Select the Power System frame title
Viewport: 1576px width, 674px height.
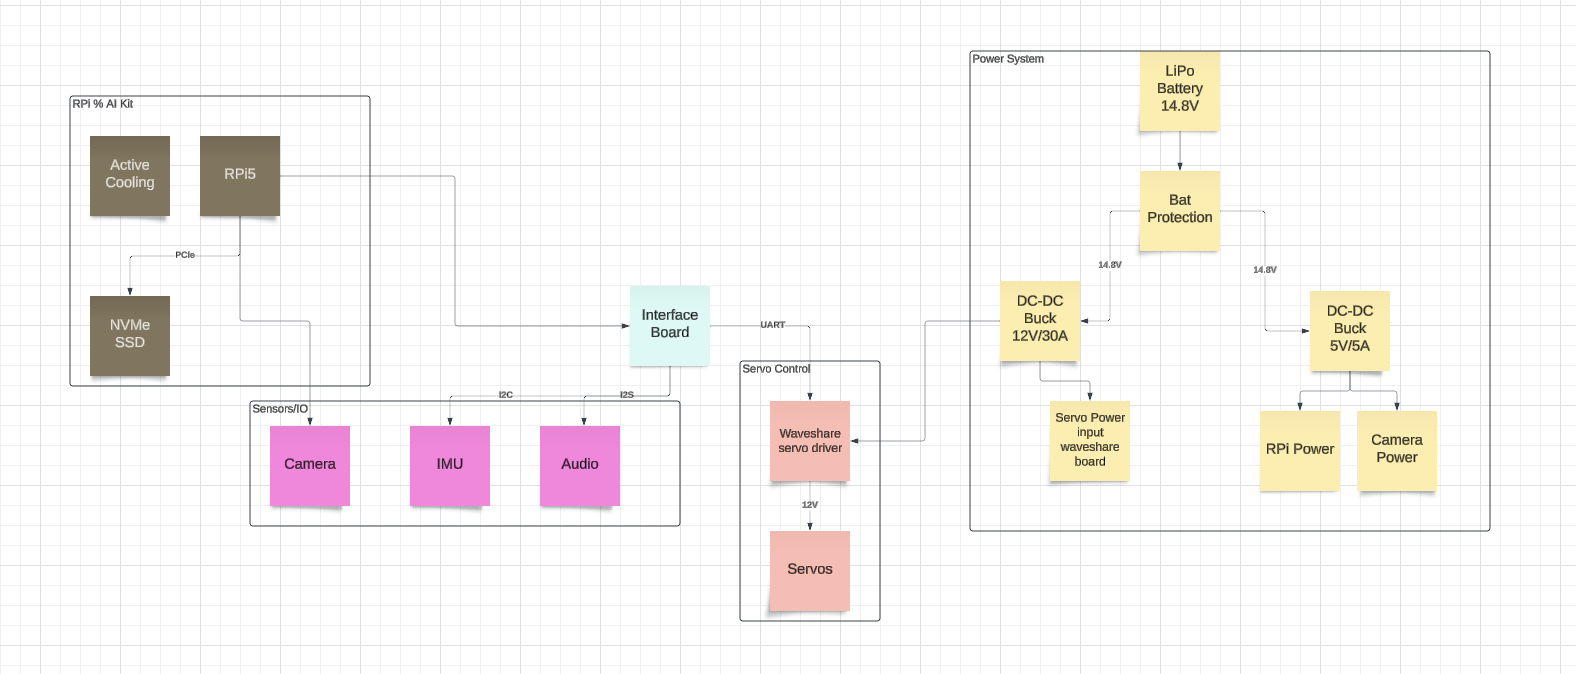coord(1008,59)
